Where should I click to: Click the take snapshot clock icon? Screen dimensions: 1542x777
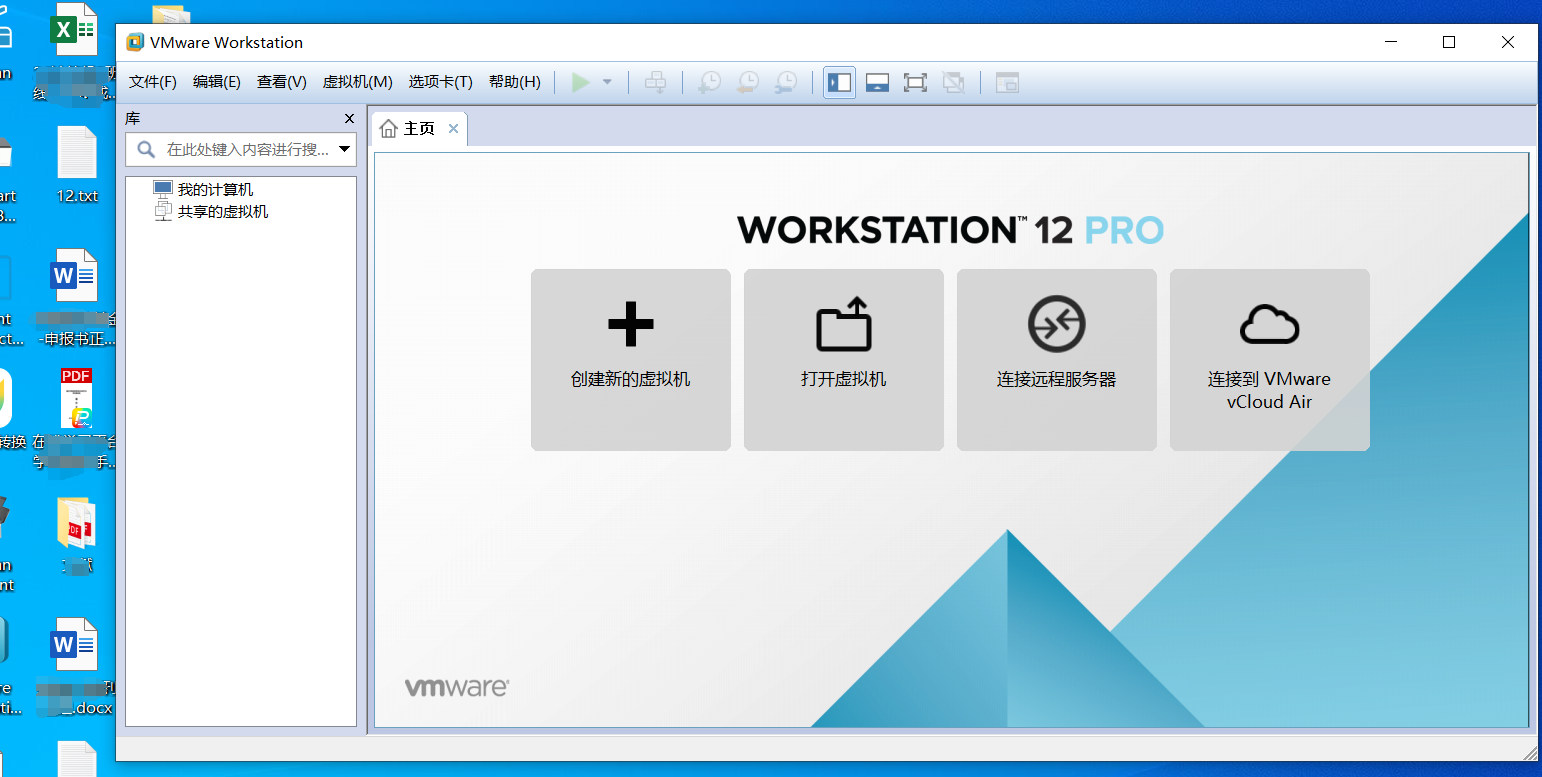(x=709, y=82)
